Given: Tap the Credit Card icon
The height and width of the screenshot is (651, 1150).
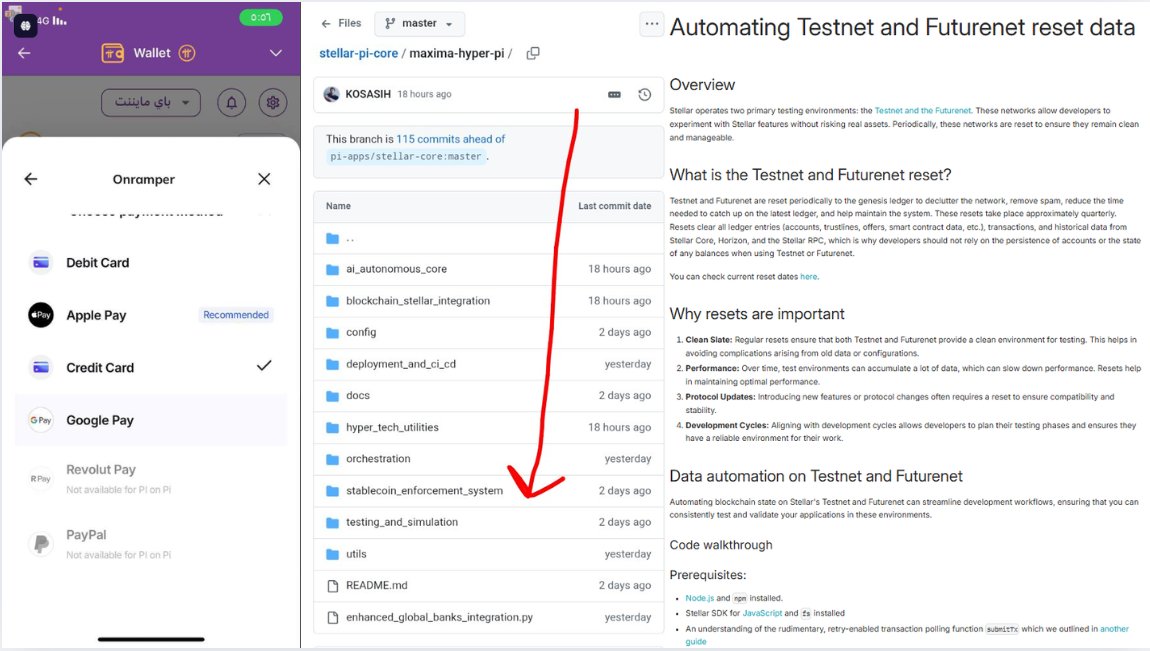Looking at the screenshot, I should click(41, 367).
